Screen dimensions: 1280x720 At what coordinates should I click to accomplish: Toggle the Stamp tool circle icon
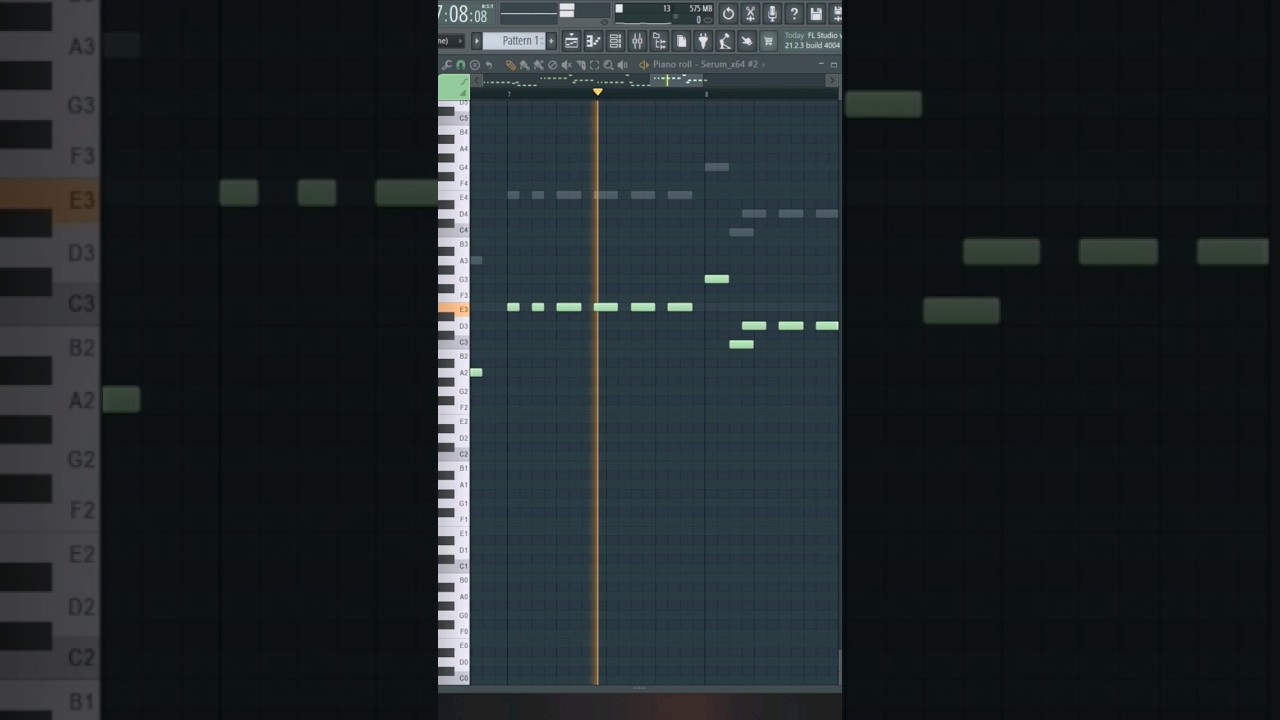(475, 65)
